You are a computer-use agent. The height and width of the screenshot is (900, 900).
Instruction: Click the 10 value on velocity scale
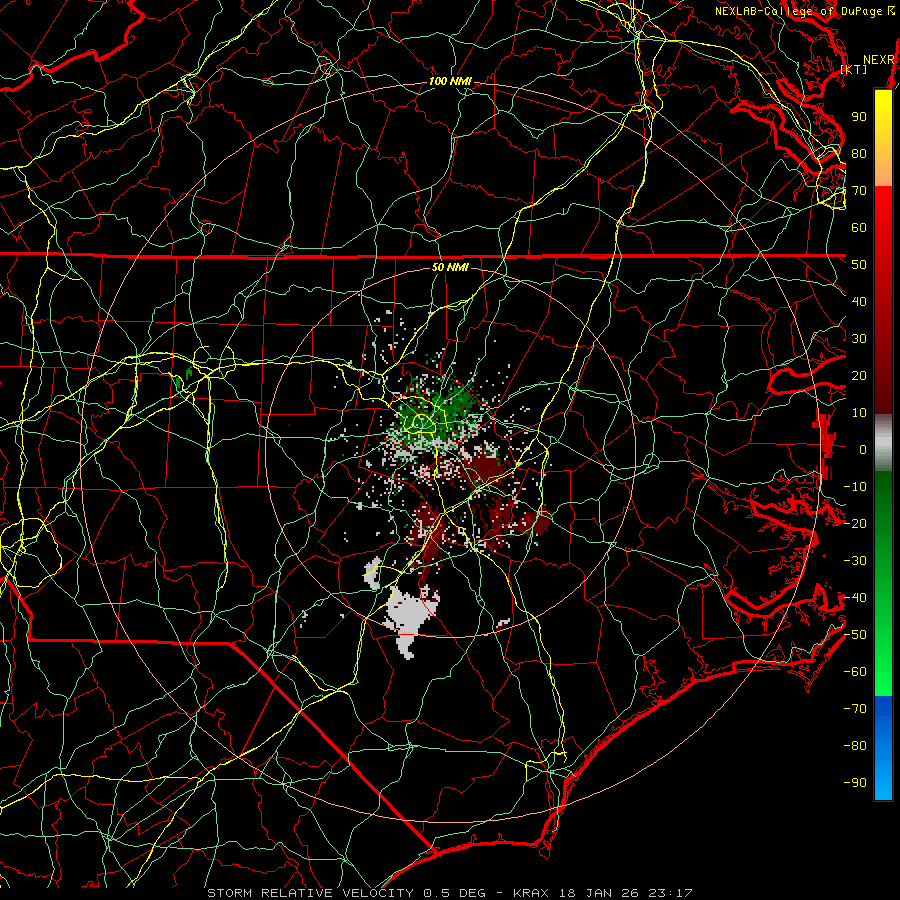click(x=859, y=413)
